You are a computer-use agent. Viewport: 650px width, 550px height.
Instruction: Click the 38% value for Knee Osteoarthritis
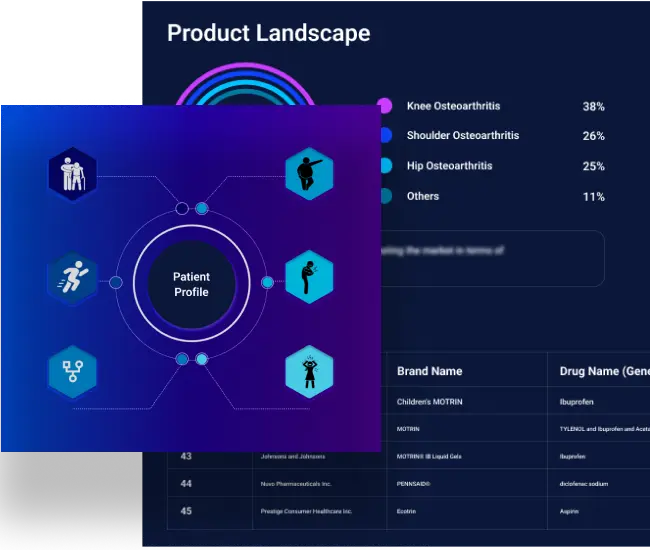tap(593, 107)
